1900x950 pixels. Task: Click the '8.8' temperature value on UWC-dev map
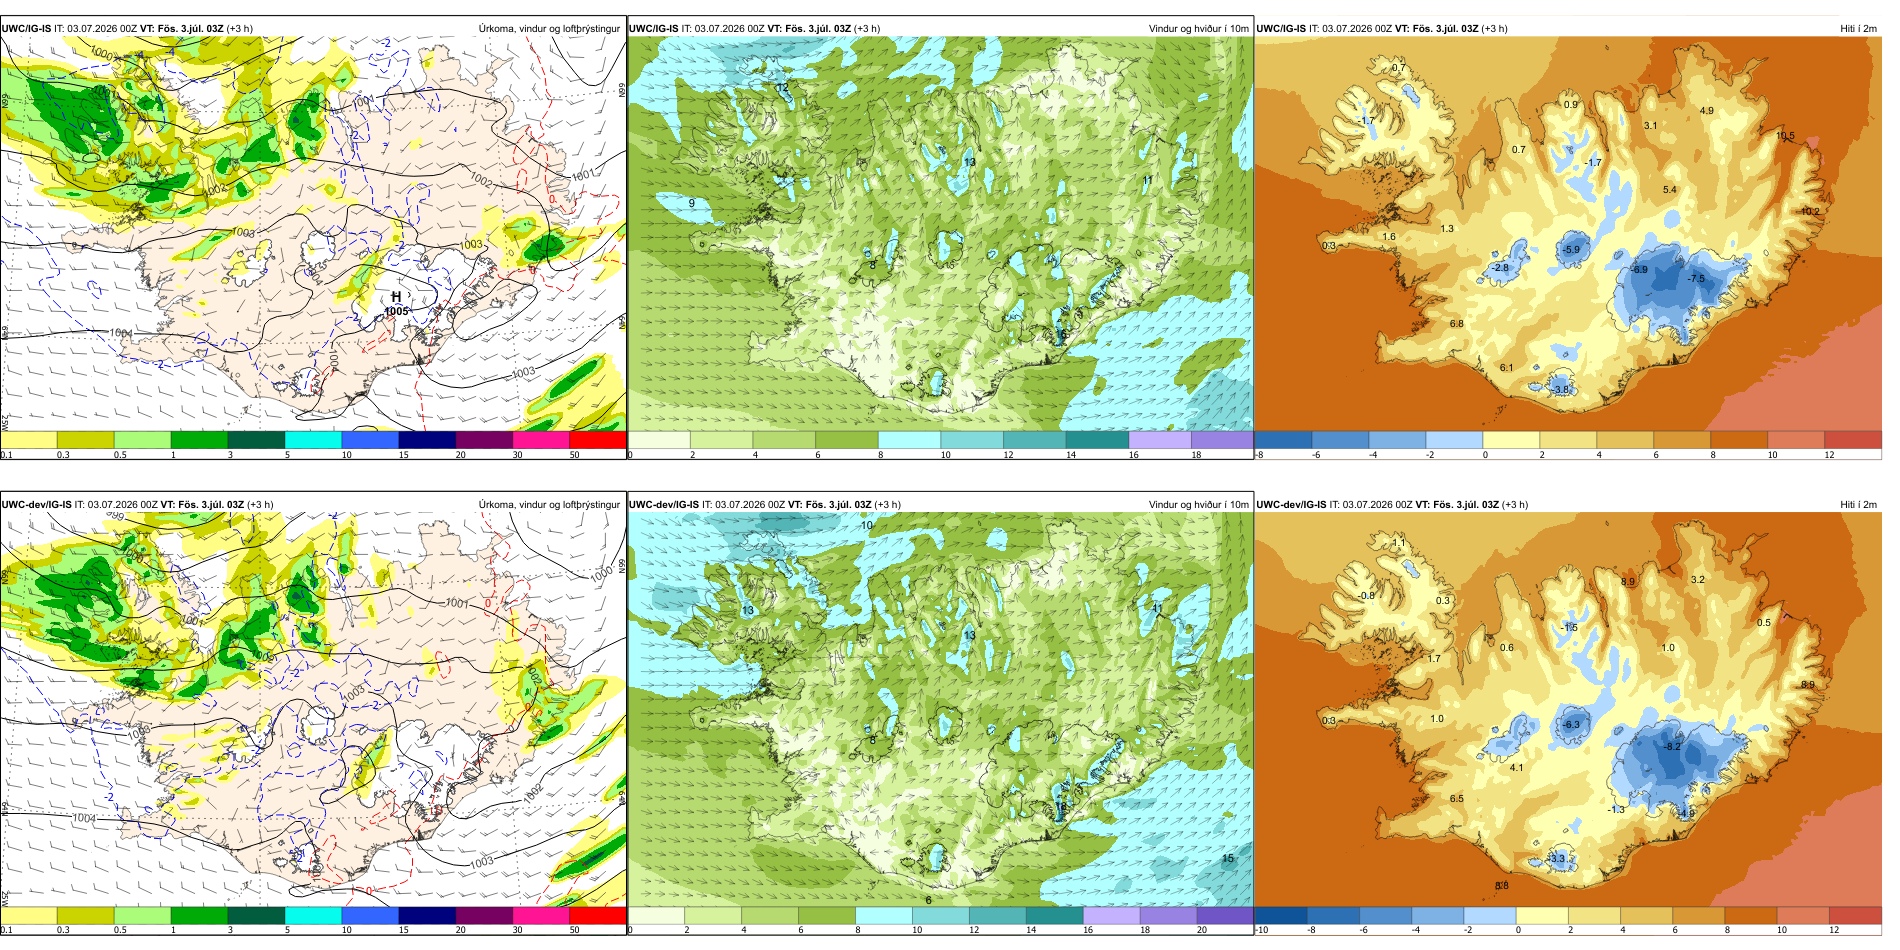pos(1502,886)
